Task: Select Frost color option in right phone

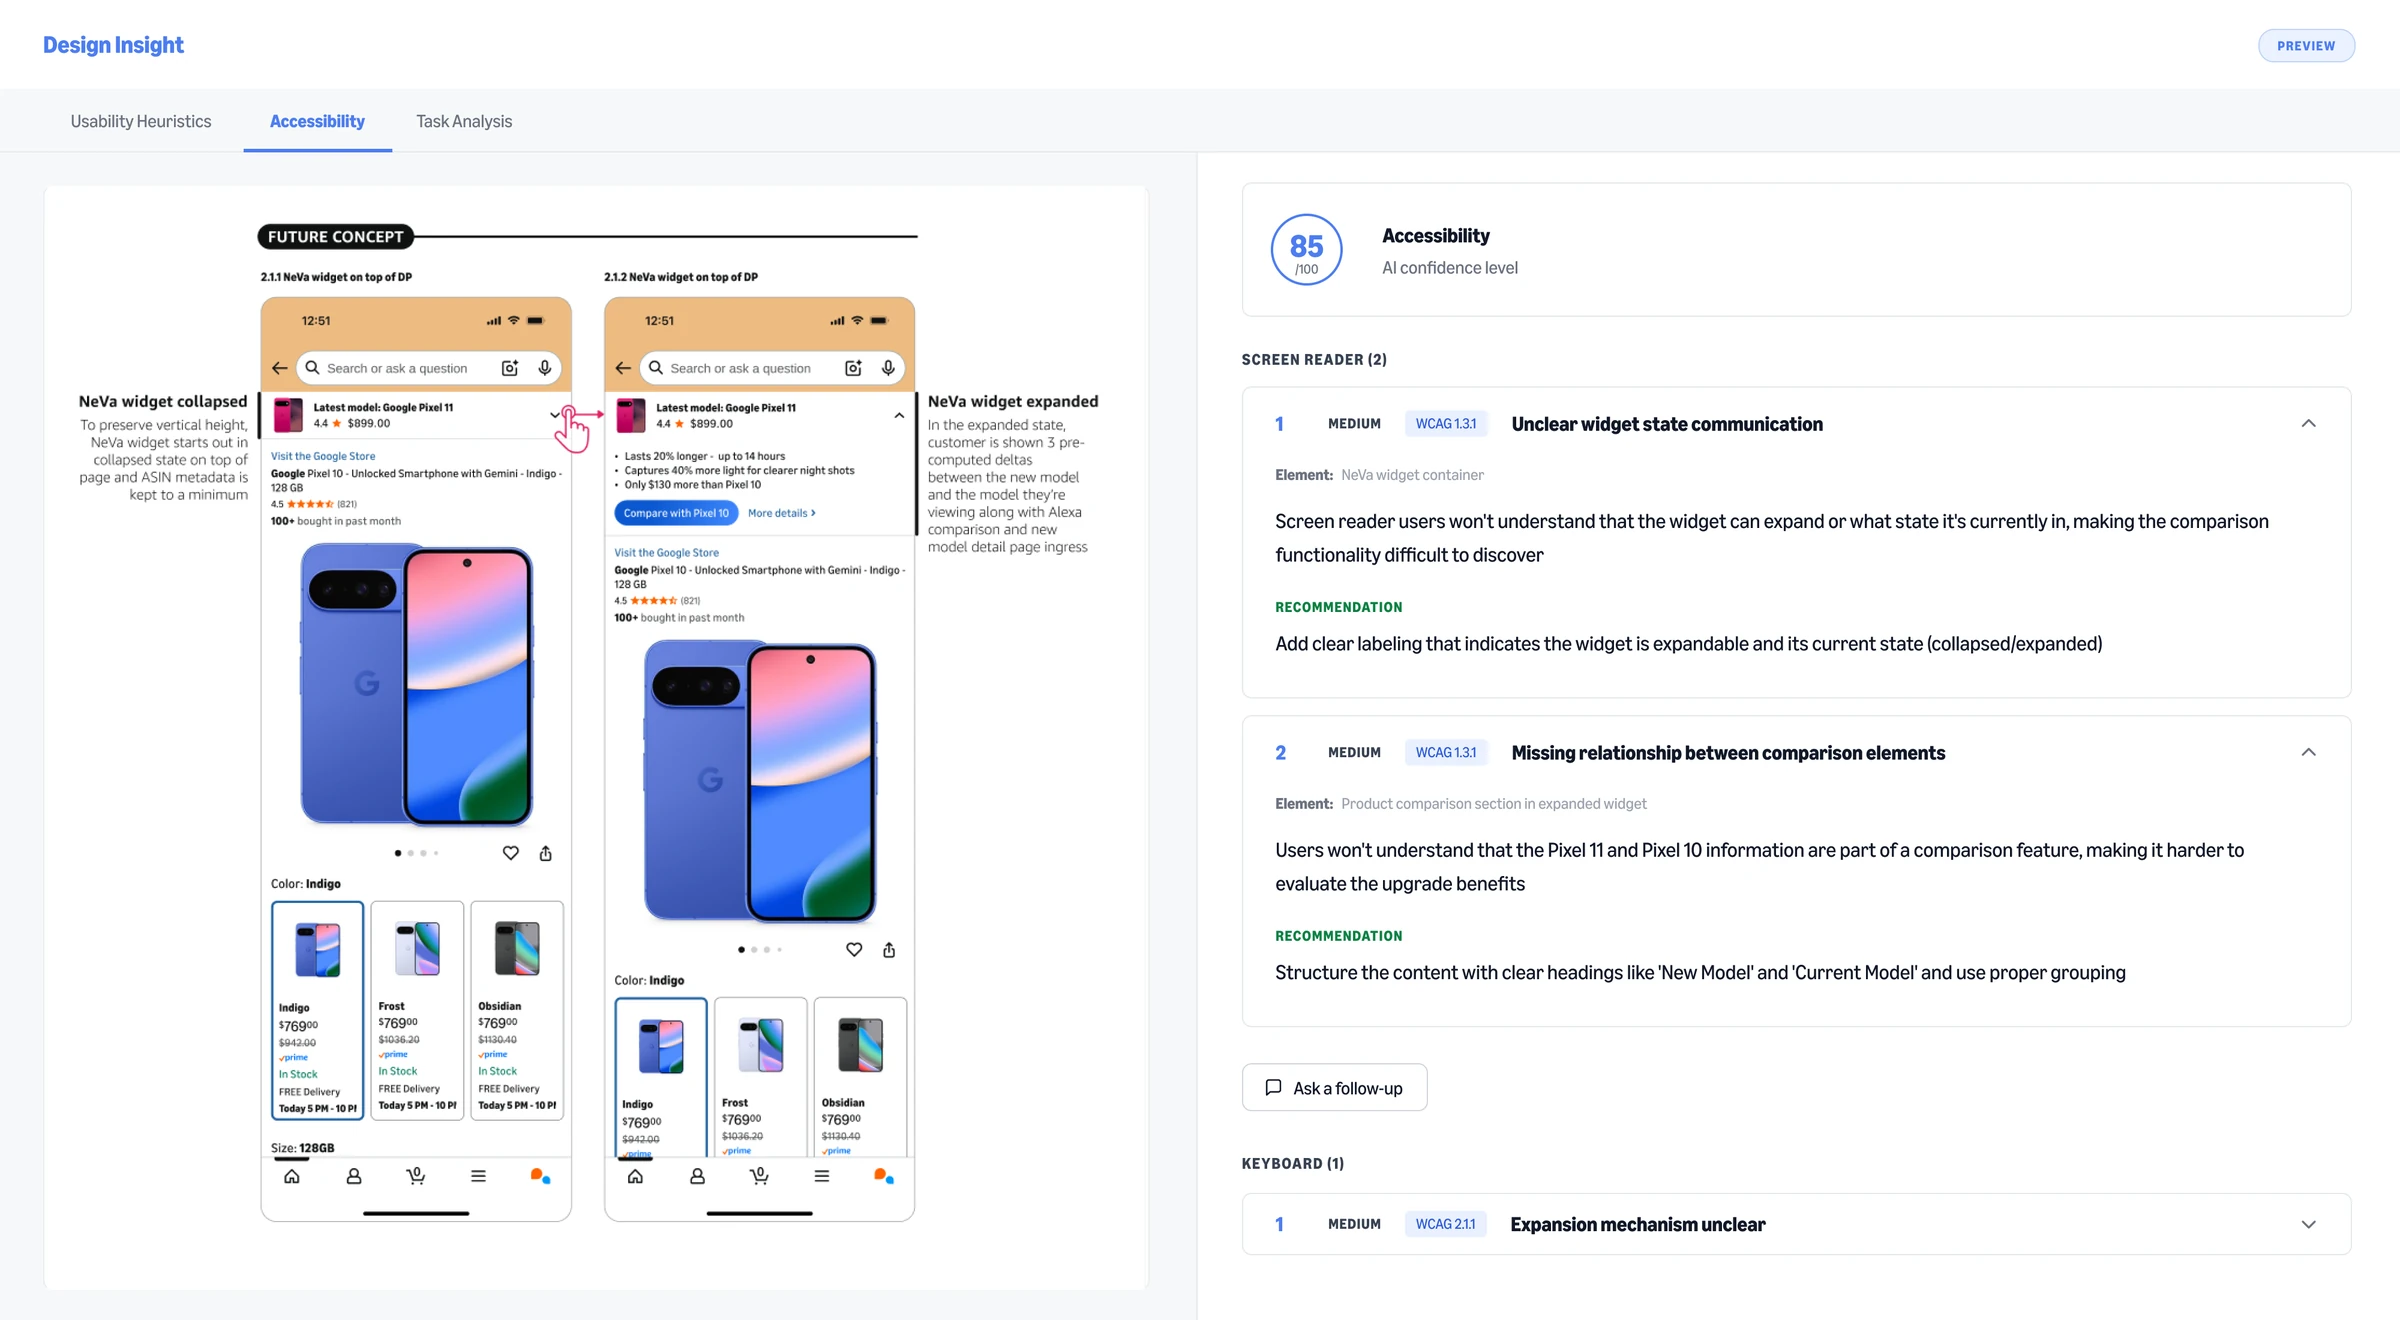Action: [x=760, y=1078]
